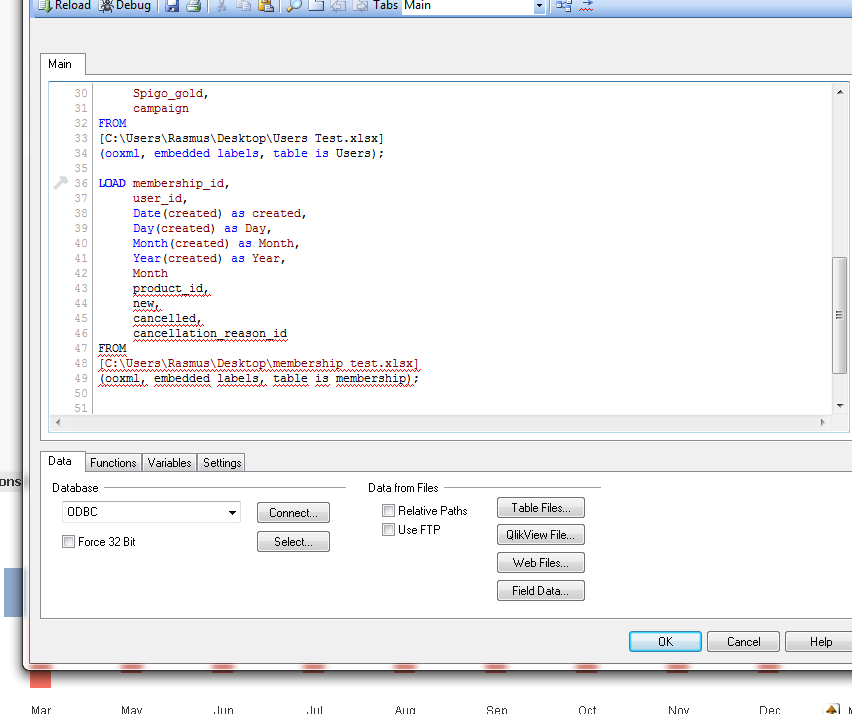Select the Settings tab

point(222,463)
